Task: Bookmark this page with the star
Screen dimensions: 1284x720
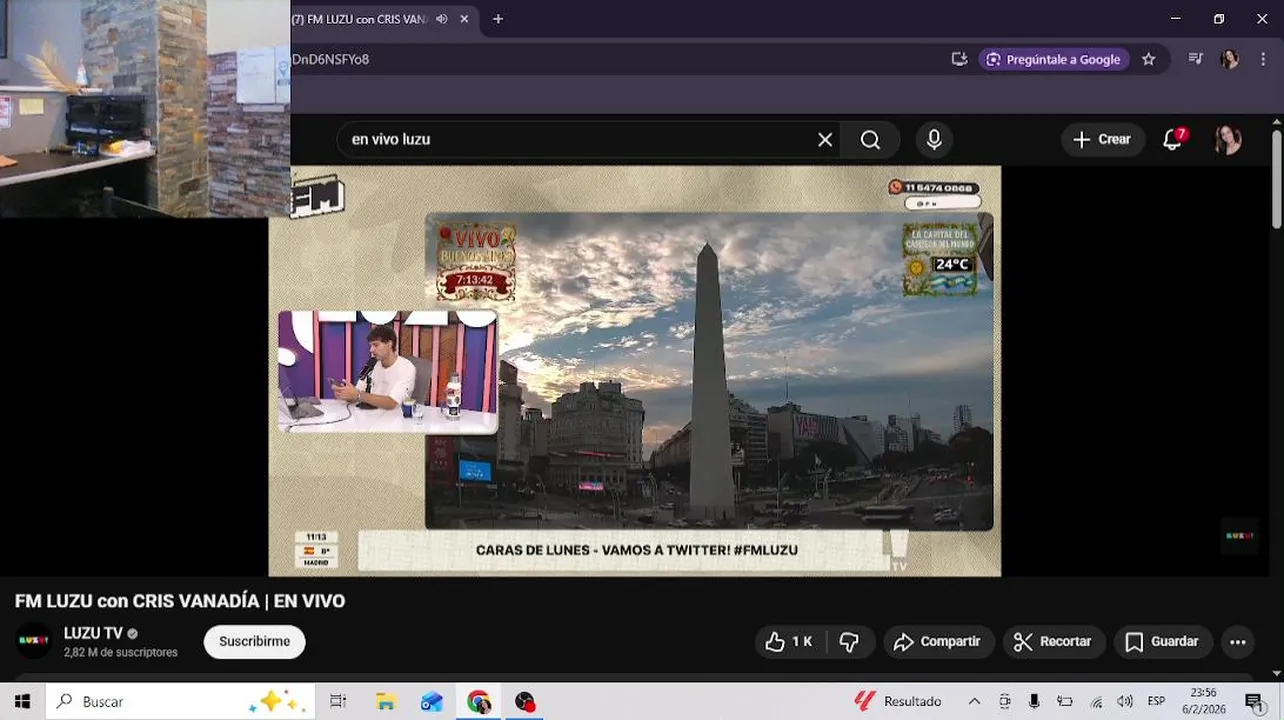Action: (x=1149, y=59)
